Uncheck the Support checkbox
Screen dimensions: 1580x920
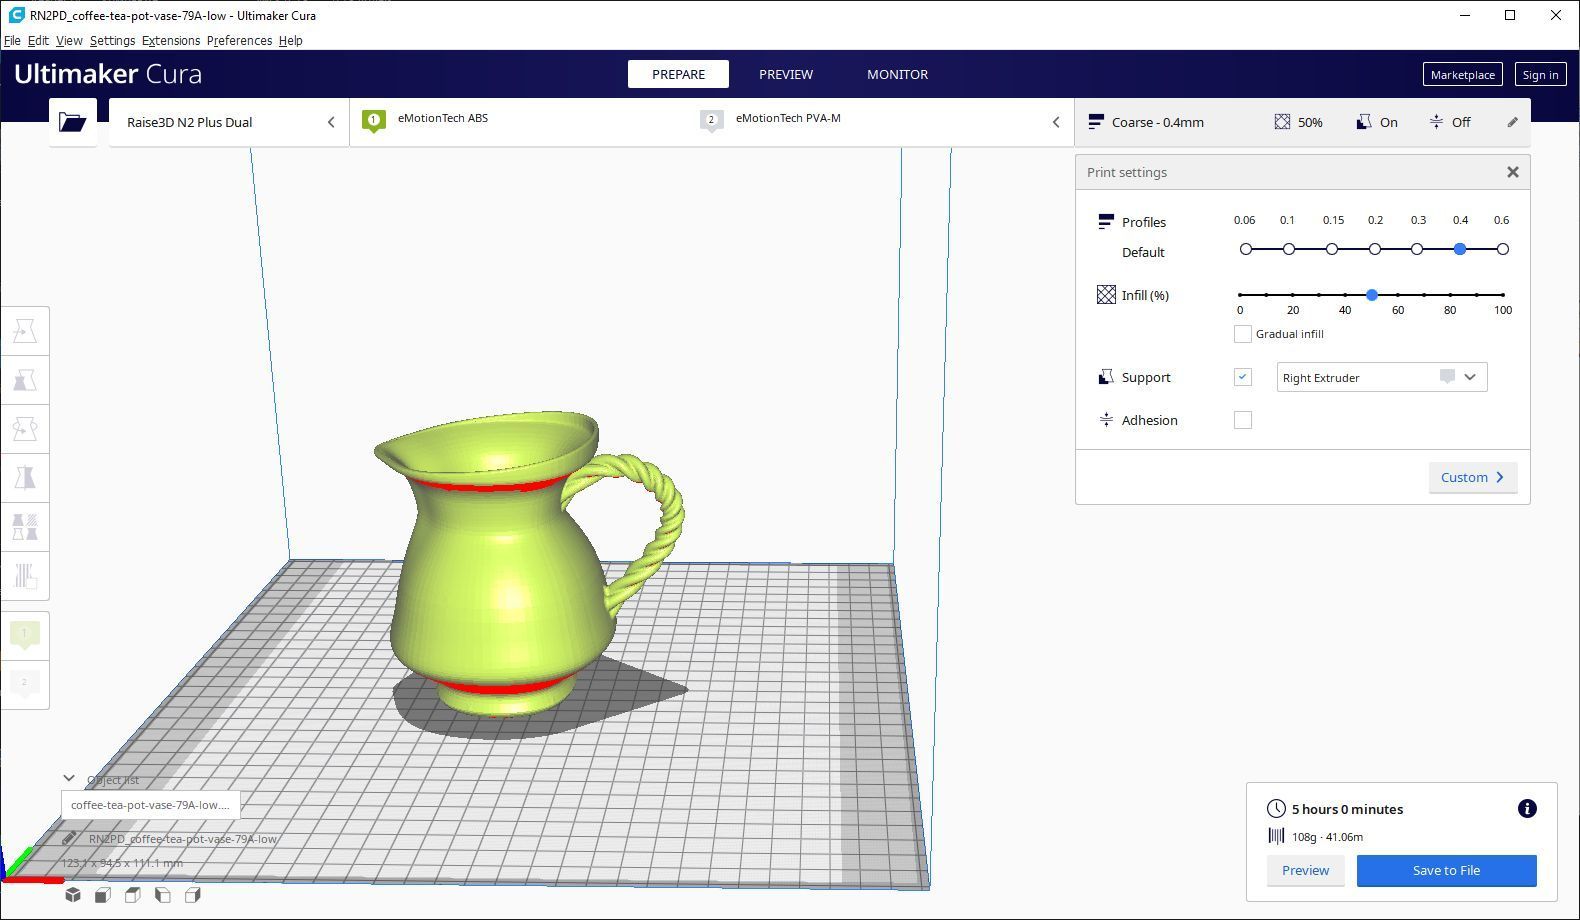point(1243,377)
